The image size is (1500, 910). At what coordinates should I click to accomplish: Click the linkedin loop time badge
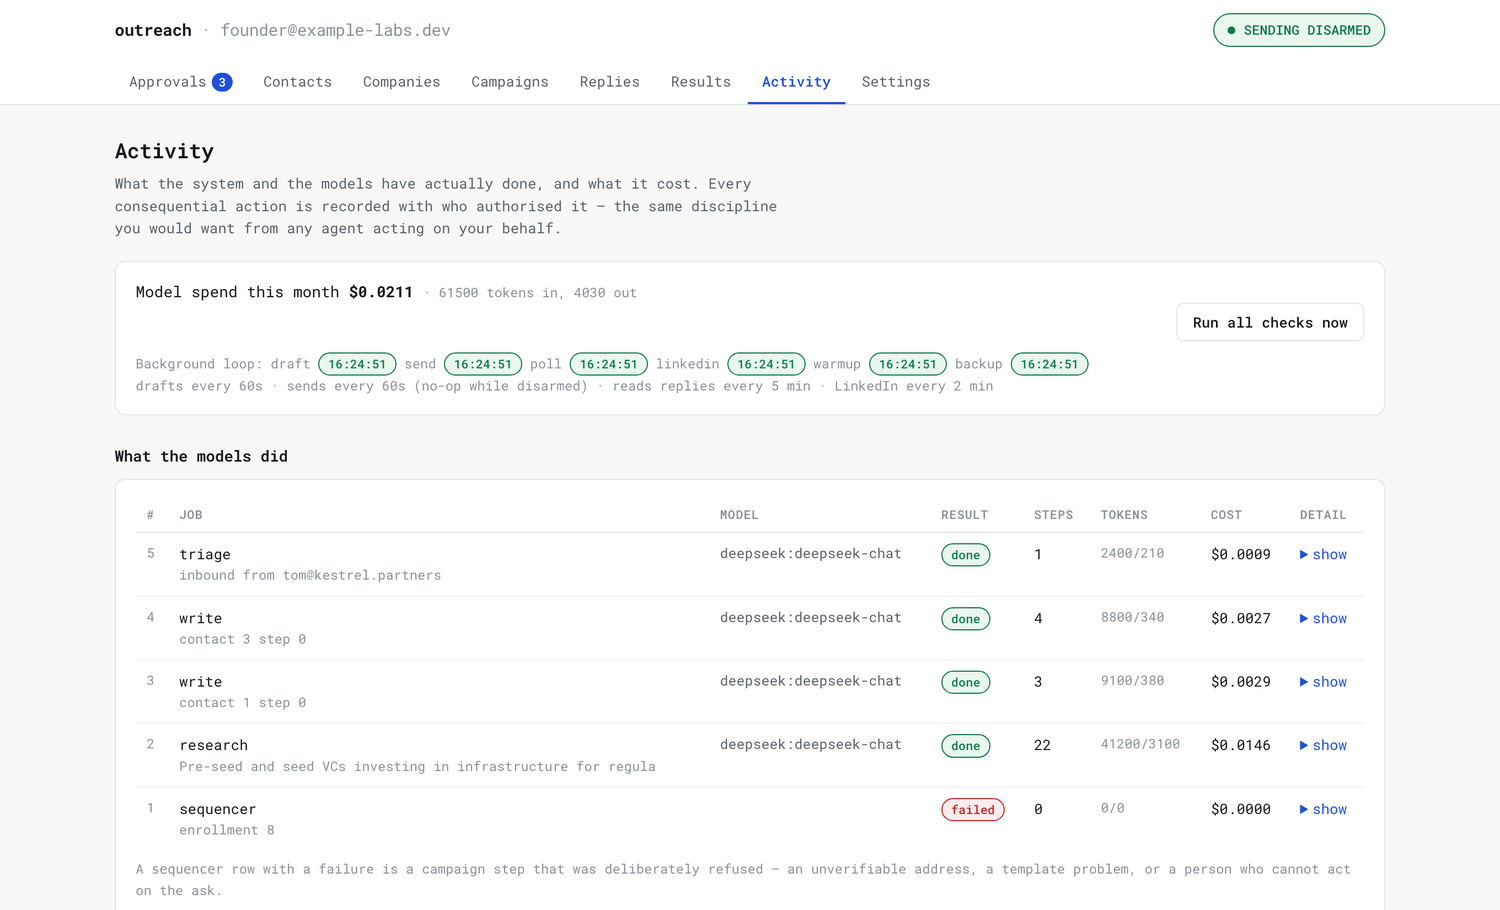tap(766, 364)
